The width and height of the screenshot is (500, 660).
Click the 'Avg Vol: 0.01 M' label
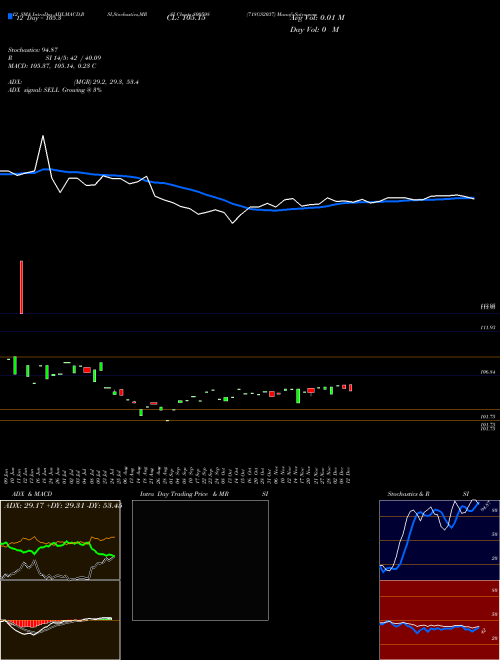pyautogui.click(x=317, y=18)
